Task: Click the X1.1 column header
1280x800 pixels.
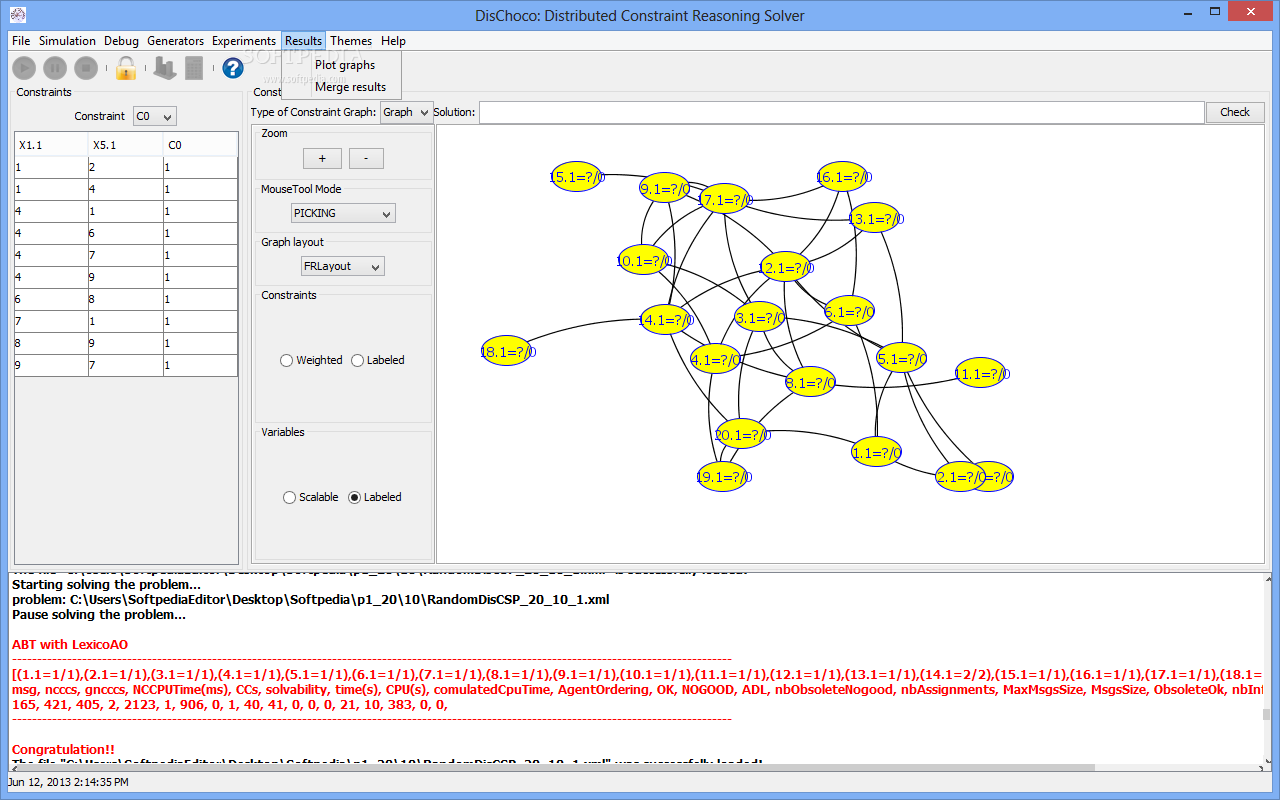Action: (51, 145)
